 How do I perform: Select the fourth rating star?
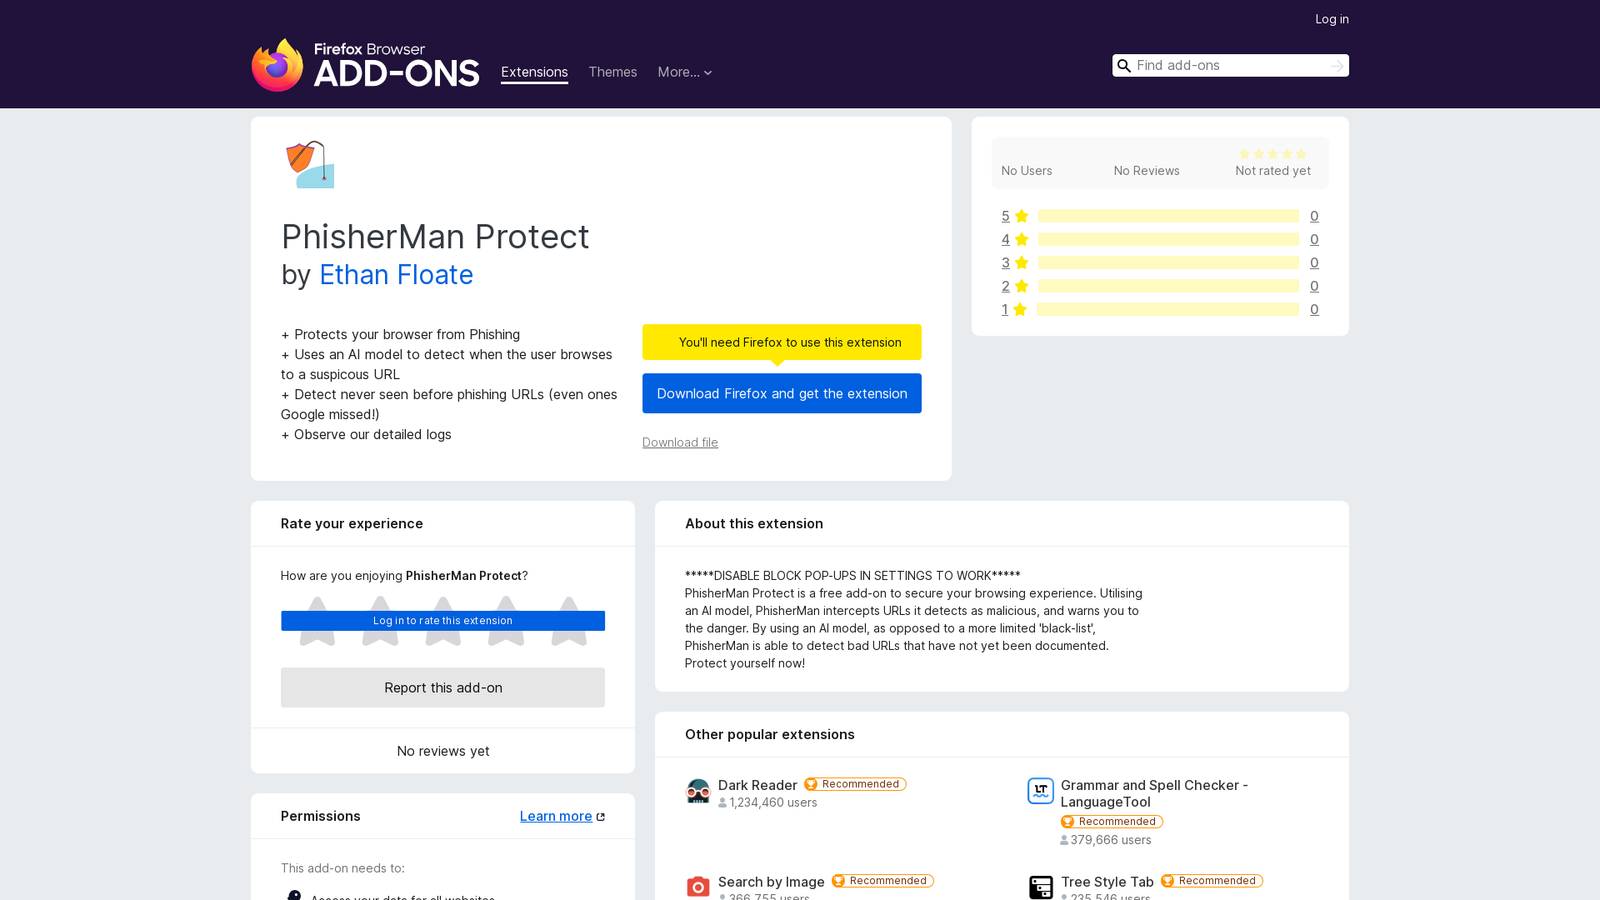(506, 621)
